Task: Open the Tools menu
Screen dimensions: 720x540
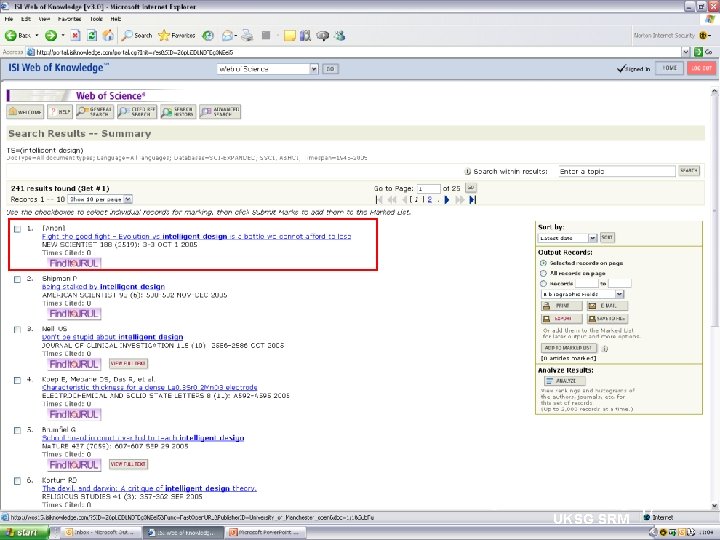Action: coord(96,19)
